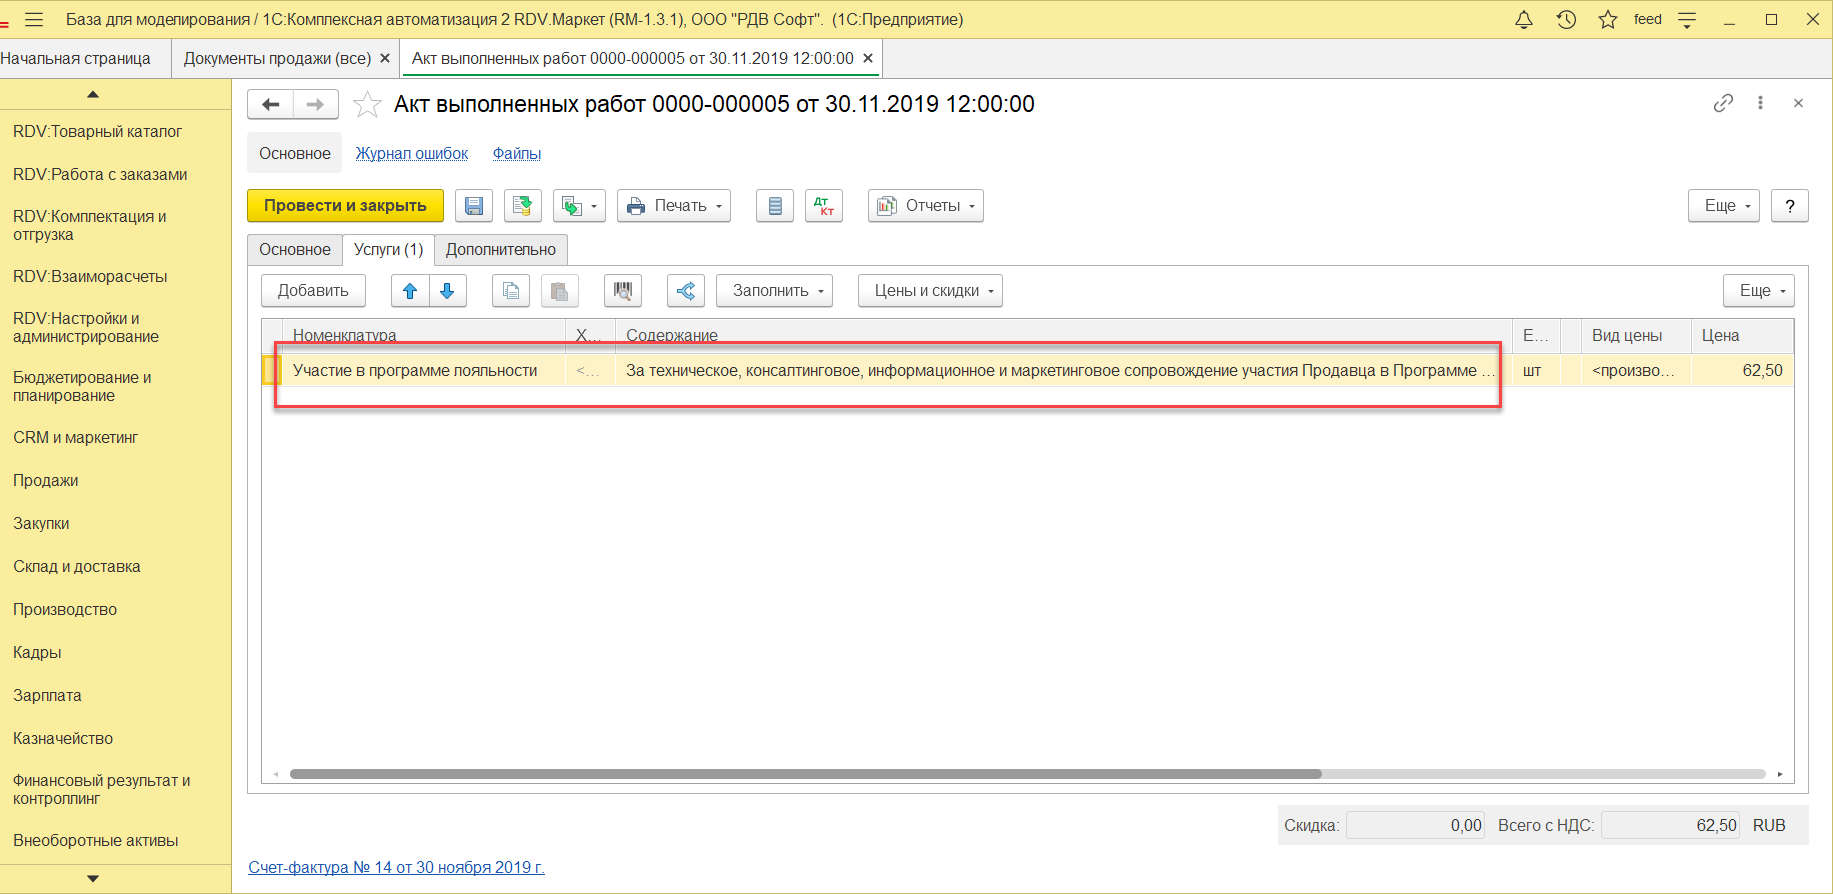The height and width of the screenshot is (894, 1833).
Task: Copy rows using the copy icon
Action: (511, 291)
